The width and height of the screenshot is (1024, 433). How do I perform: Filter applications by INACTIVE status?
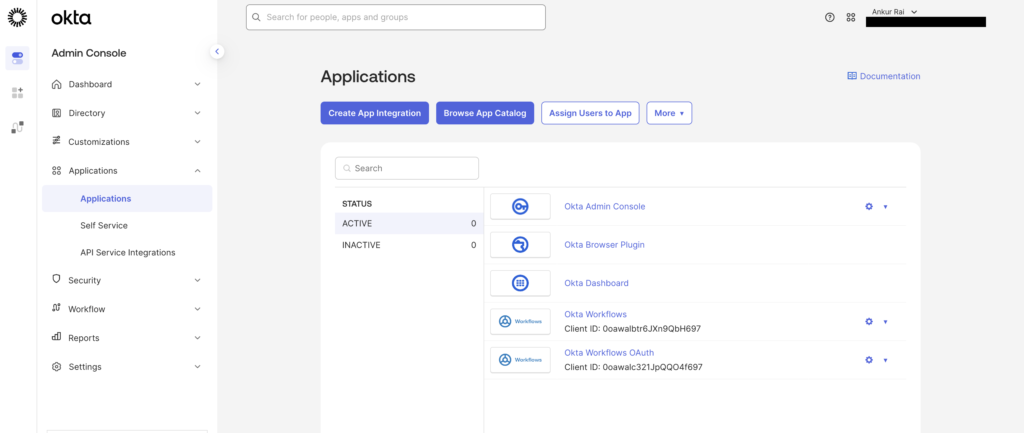(x=408, y=245)
